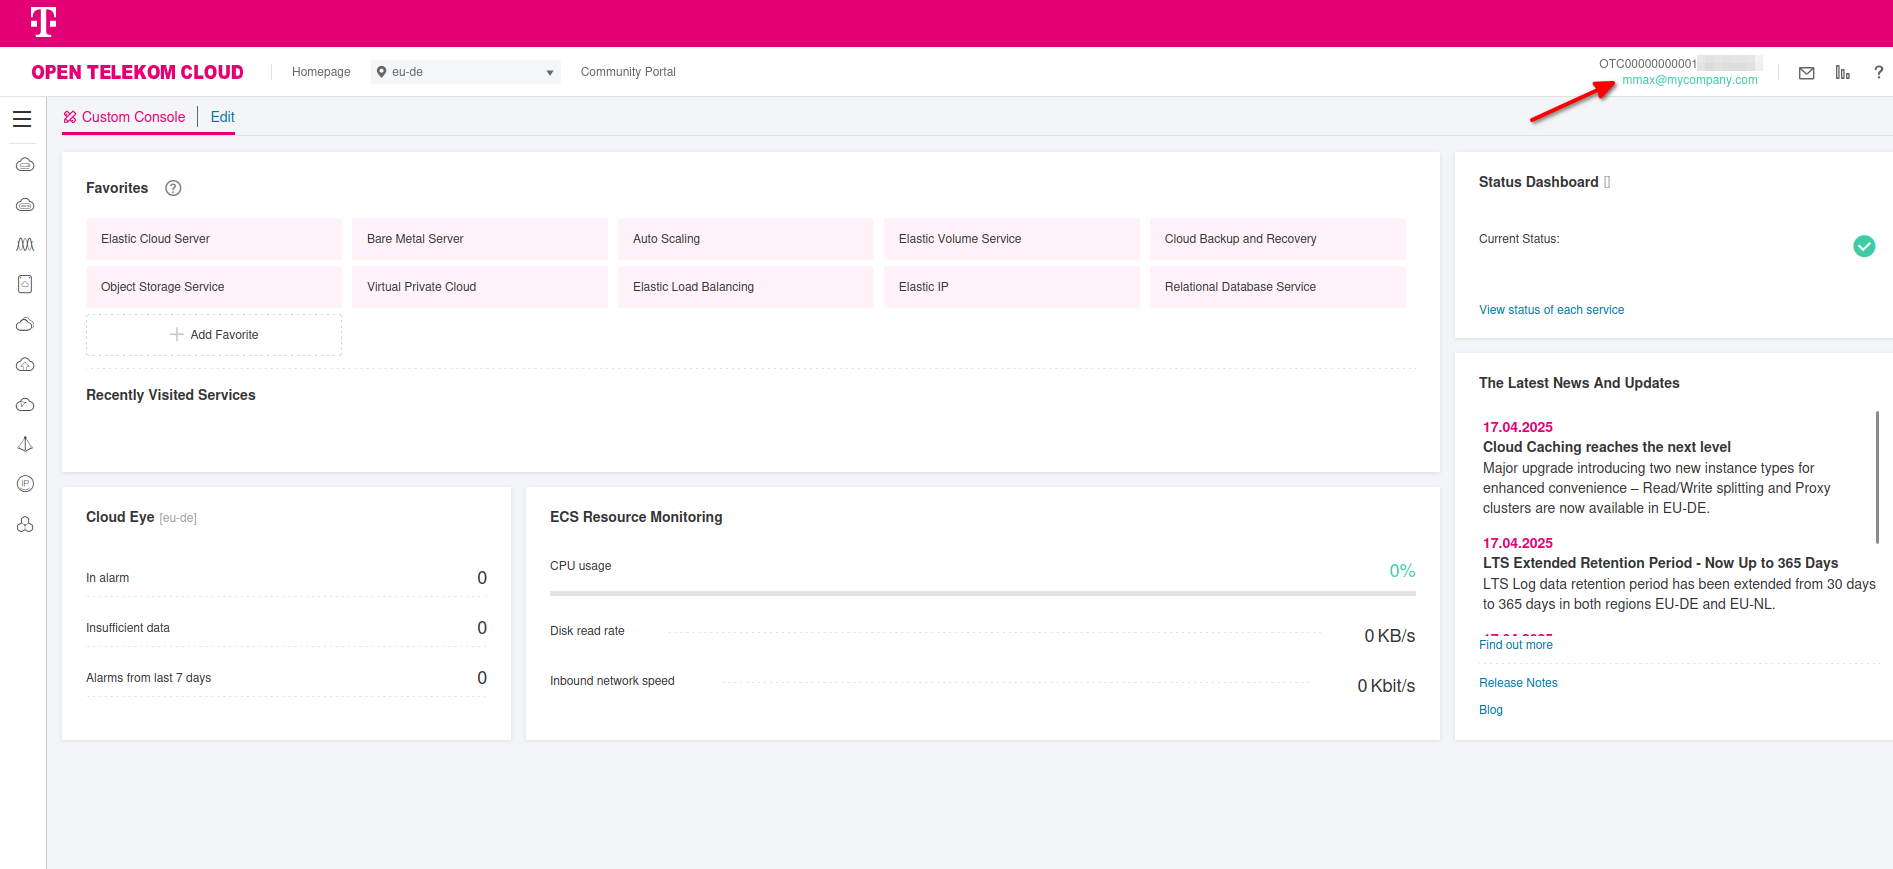The height and width of the screenshot is (869, 1893).
Task: Click the circled IP icon in sidebar
Action: pos(25,484)
